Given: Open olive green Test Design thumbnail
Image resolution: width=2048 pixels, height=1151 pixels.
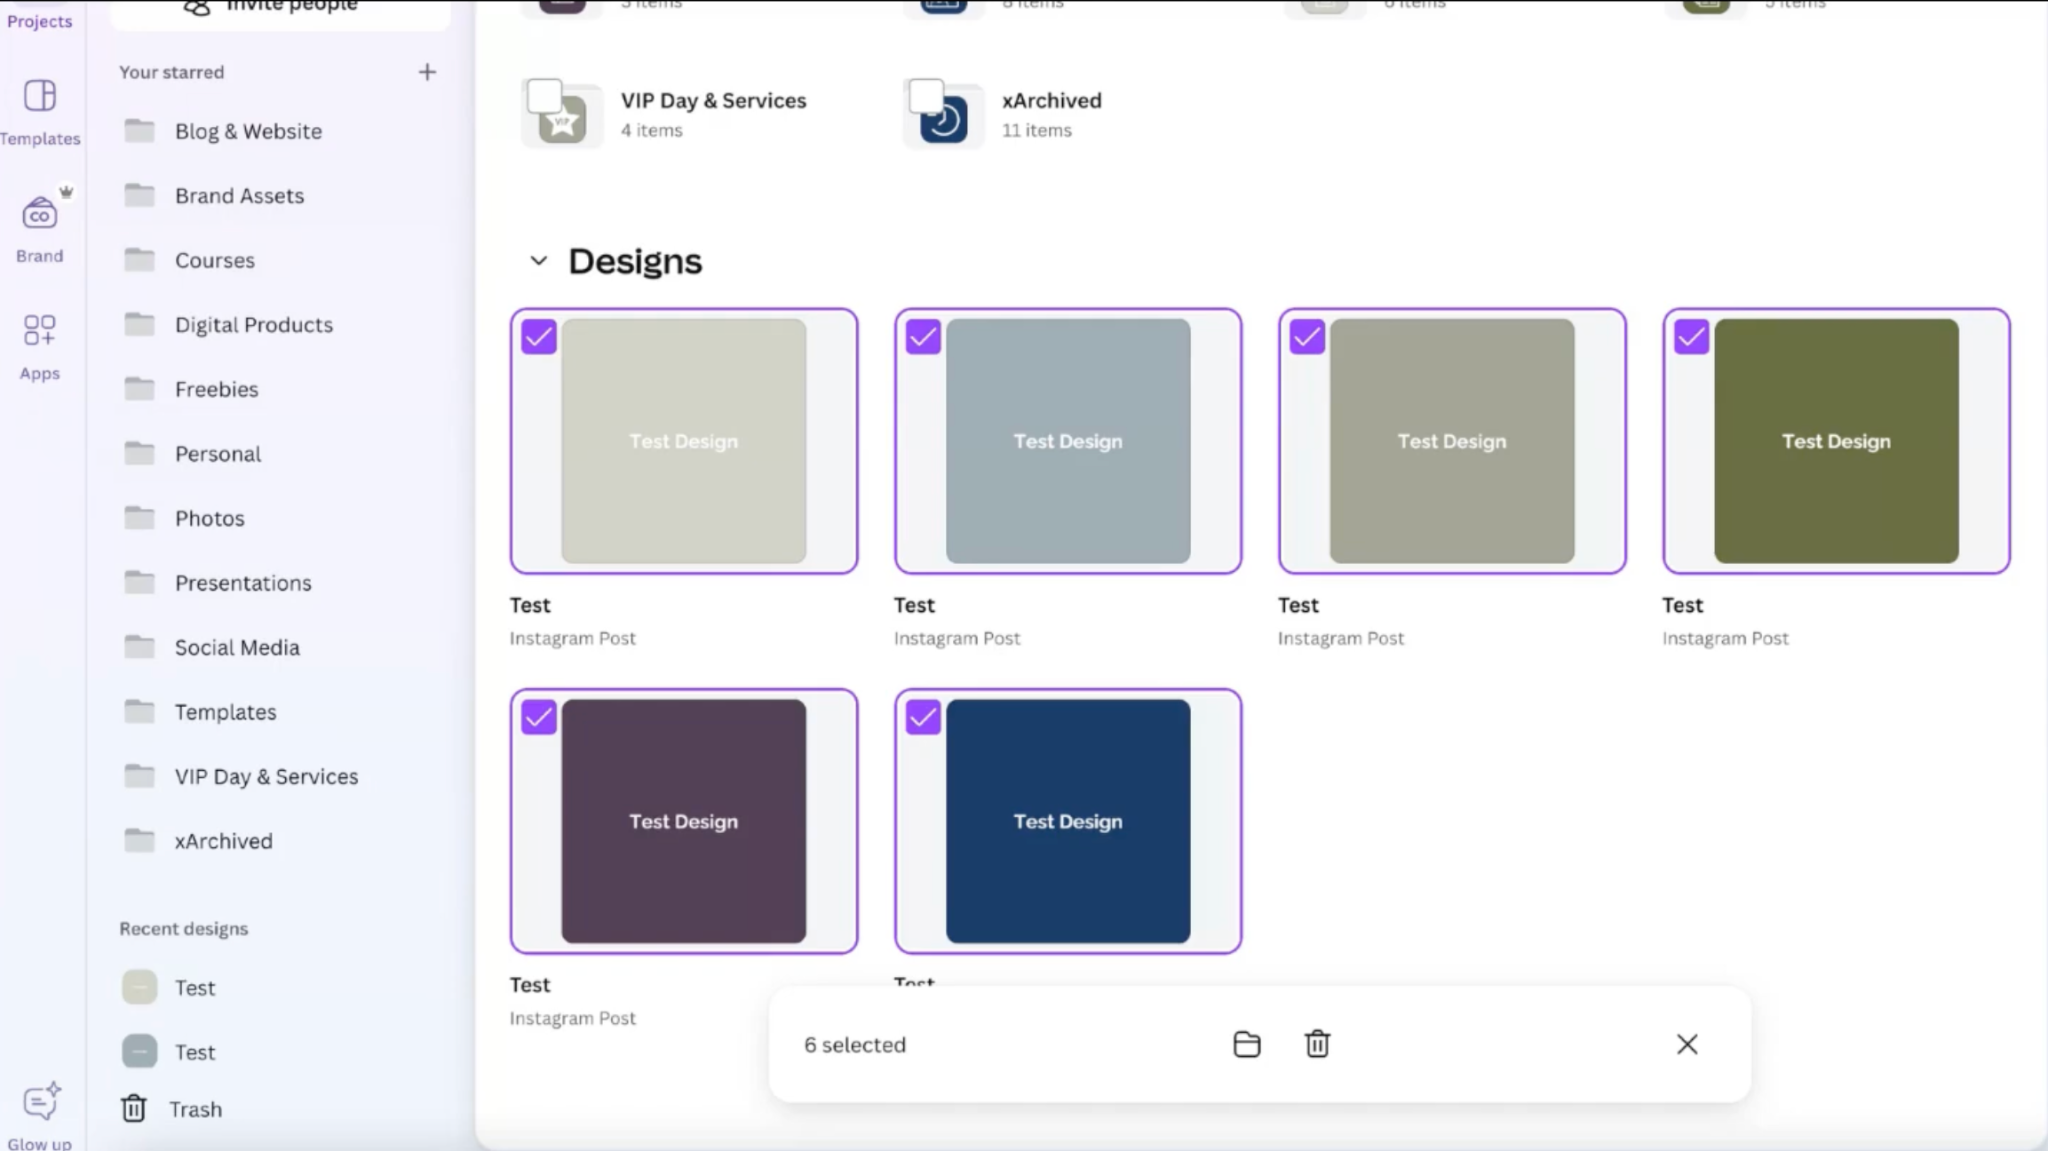Looking at the screenshot, I should (x=1836, y=441).
